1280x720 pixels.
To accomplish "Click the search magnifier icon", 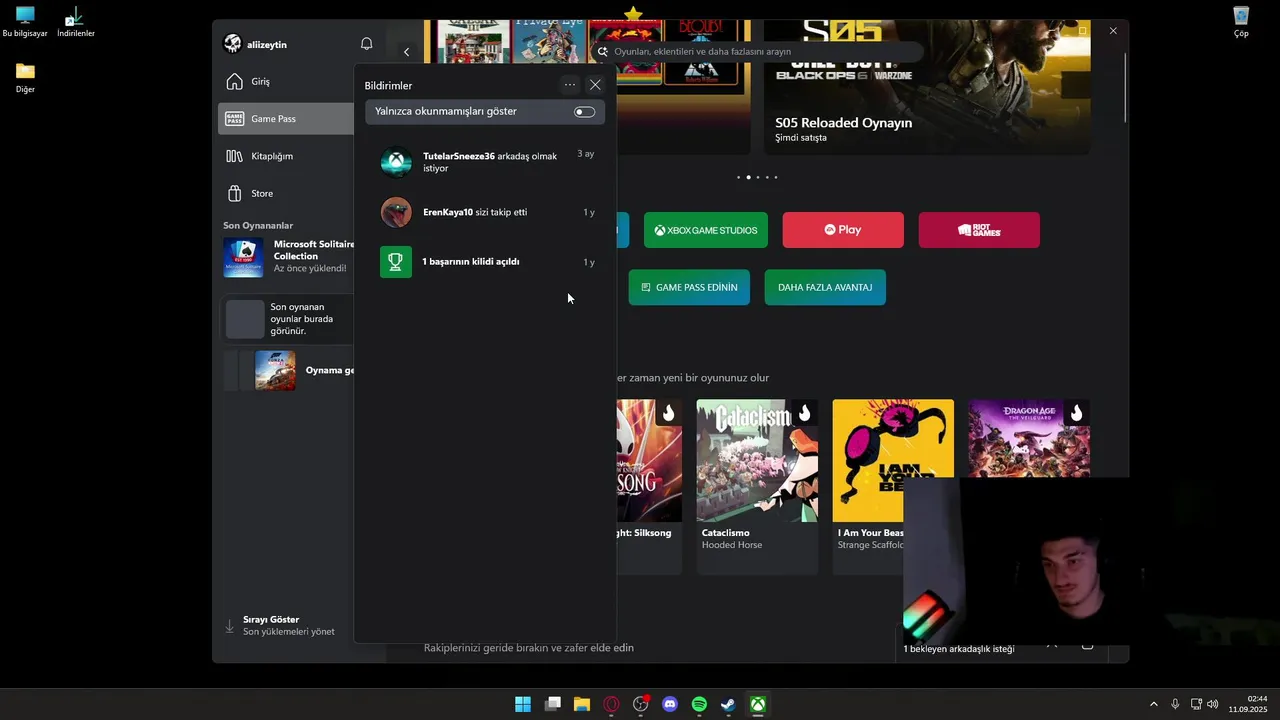I will [x=602, y=51].
